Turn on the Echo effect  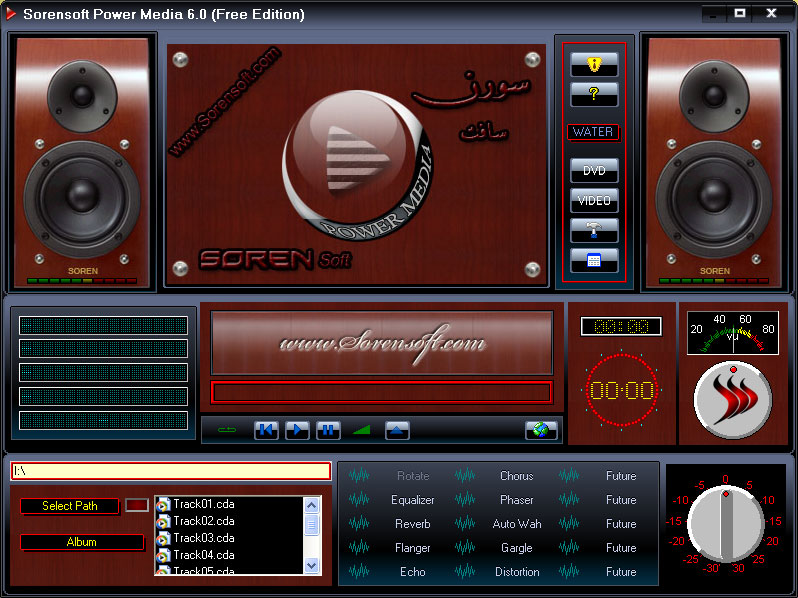pyautogui.click(x=413, y=572)
